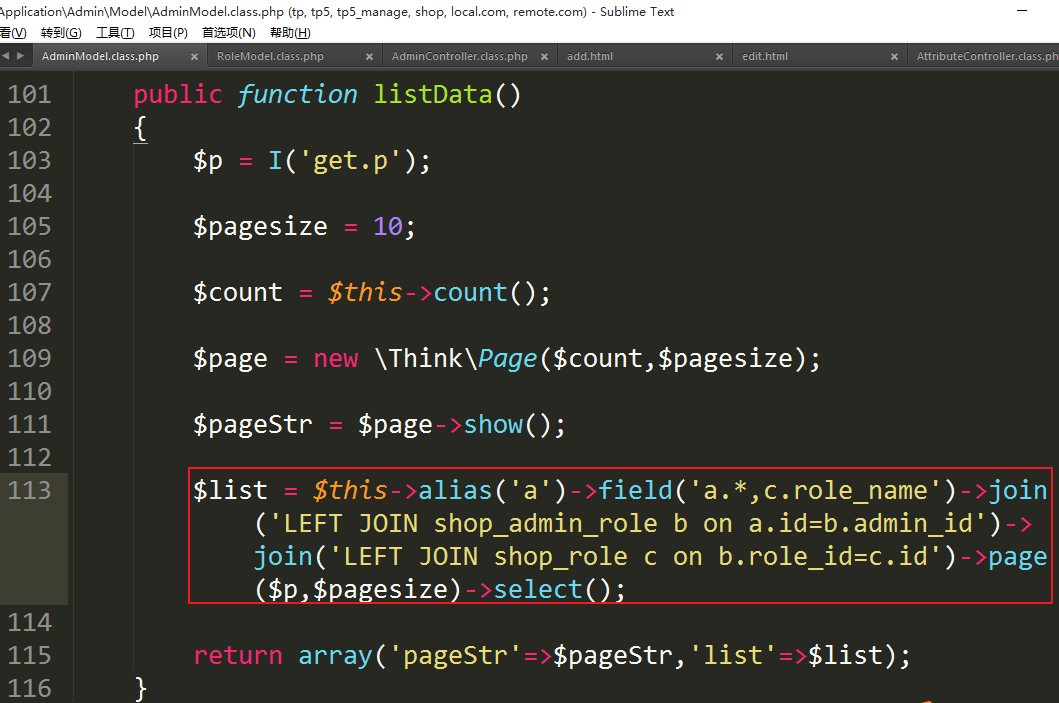
Task: Open the 首选项(N) Preferences menu
Action: (x=229, y=33)
